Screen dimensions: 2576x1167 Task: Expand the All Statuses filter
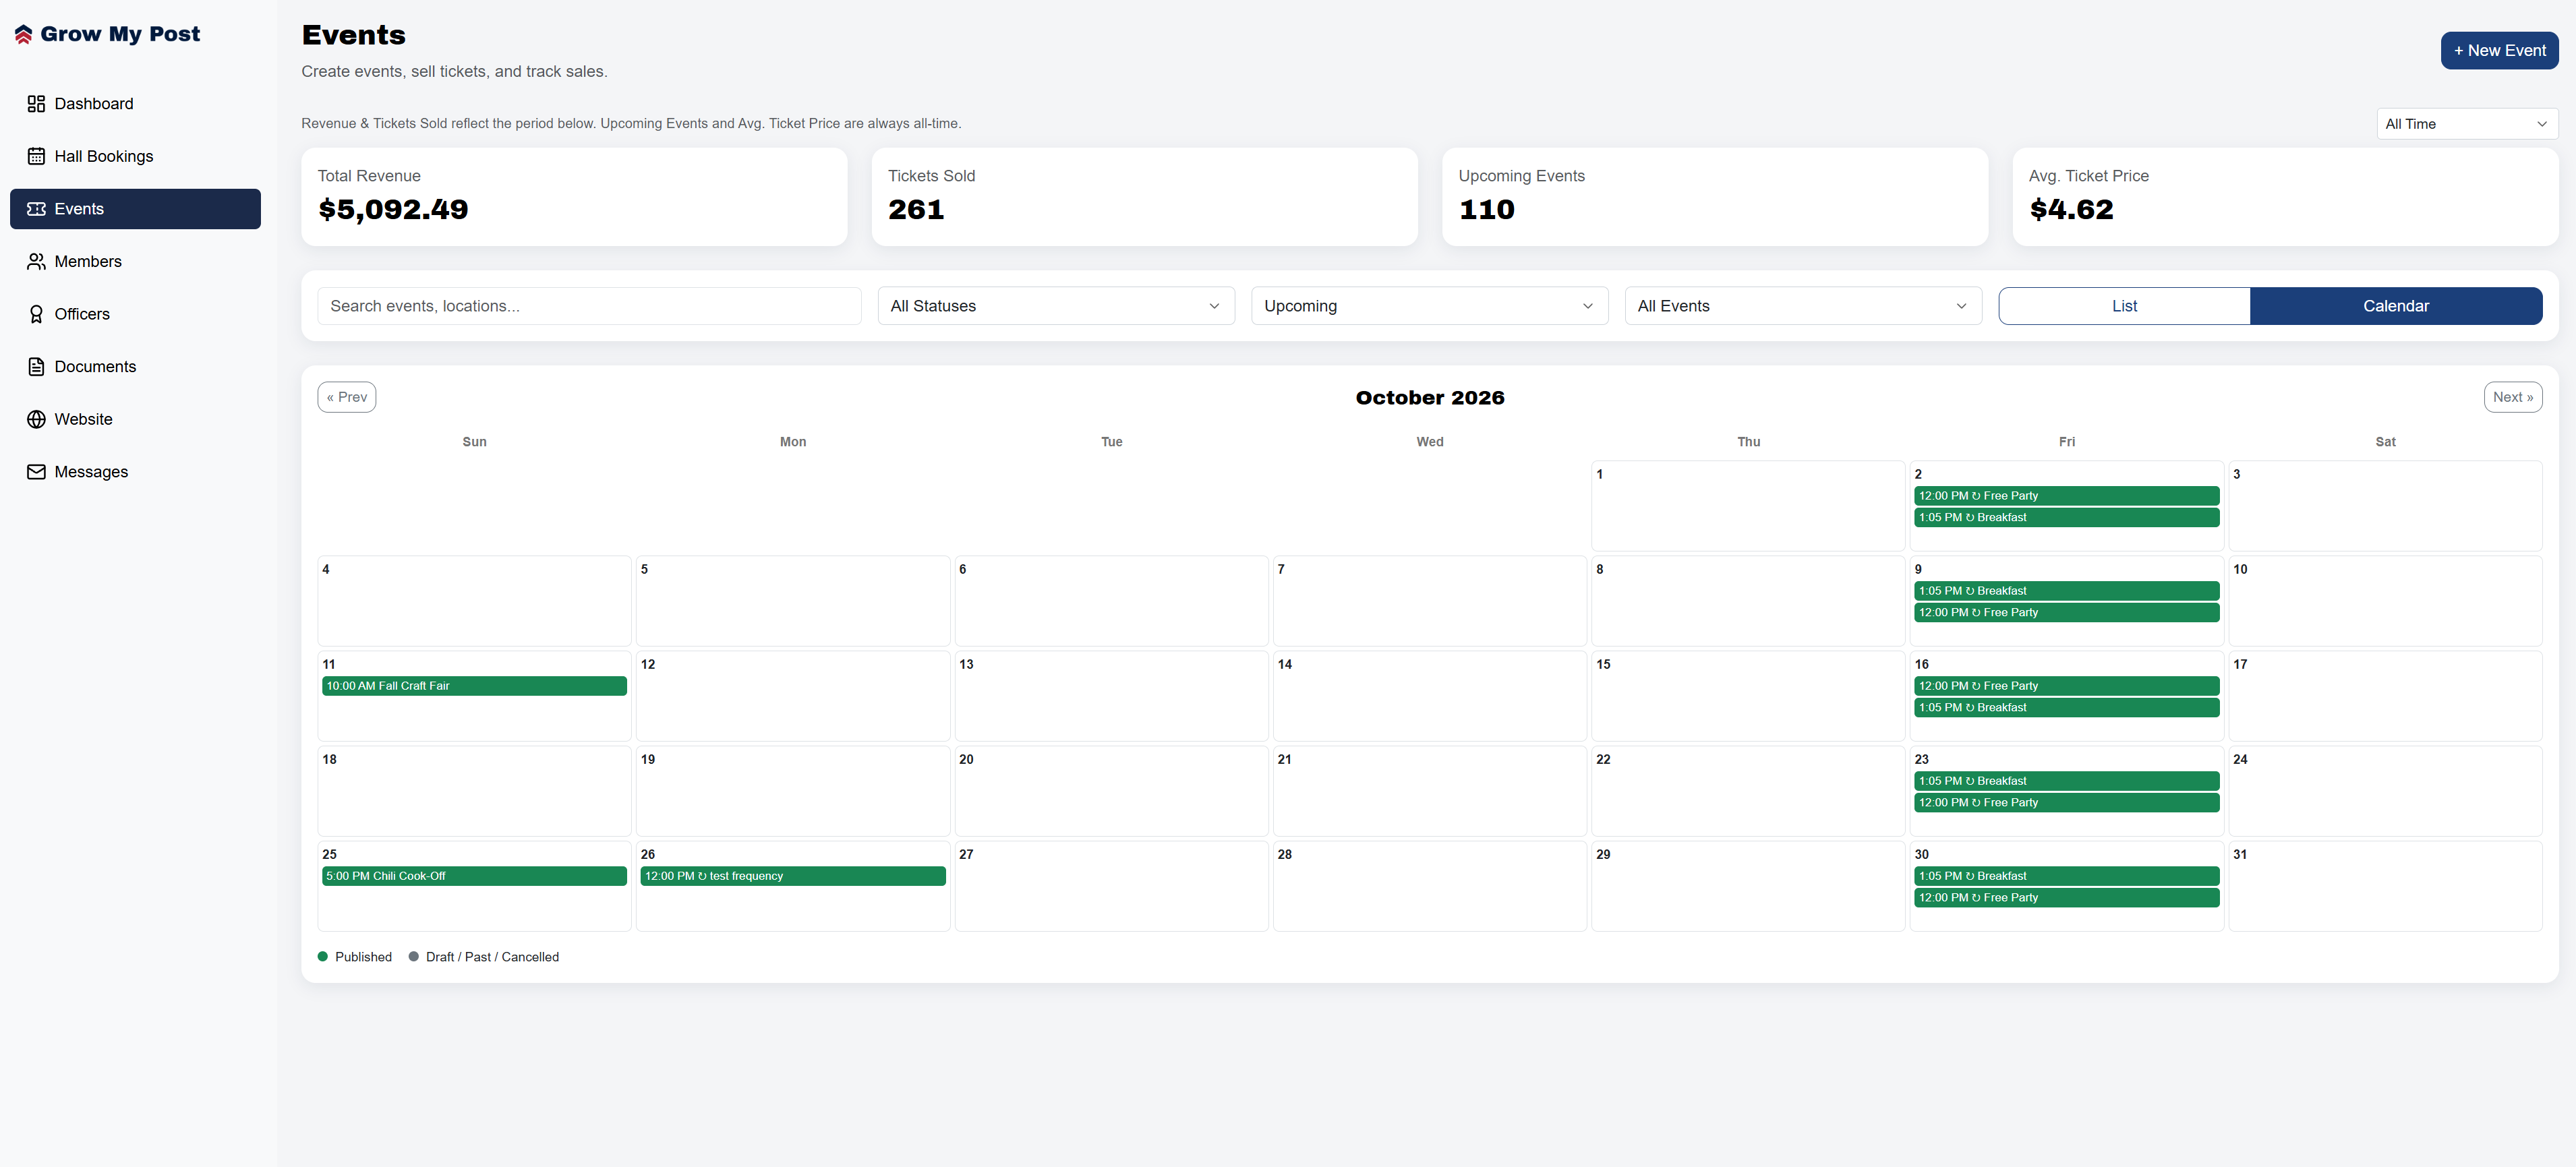[1056, 306]
